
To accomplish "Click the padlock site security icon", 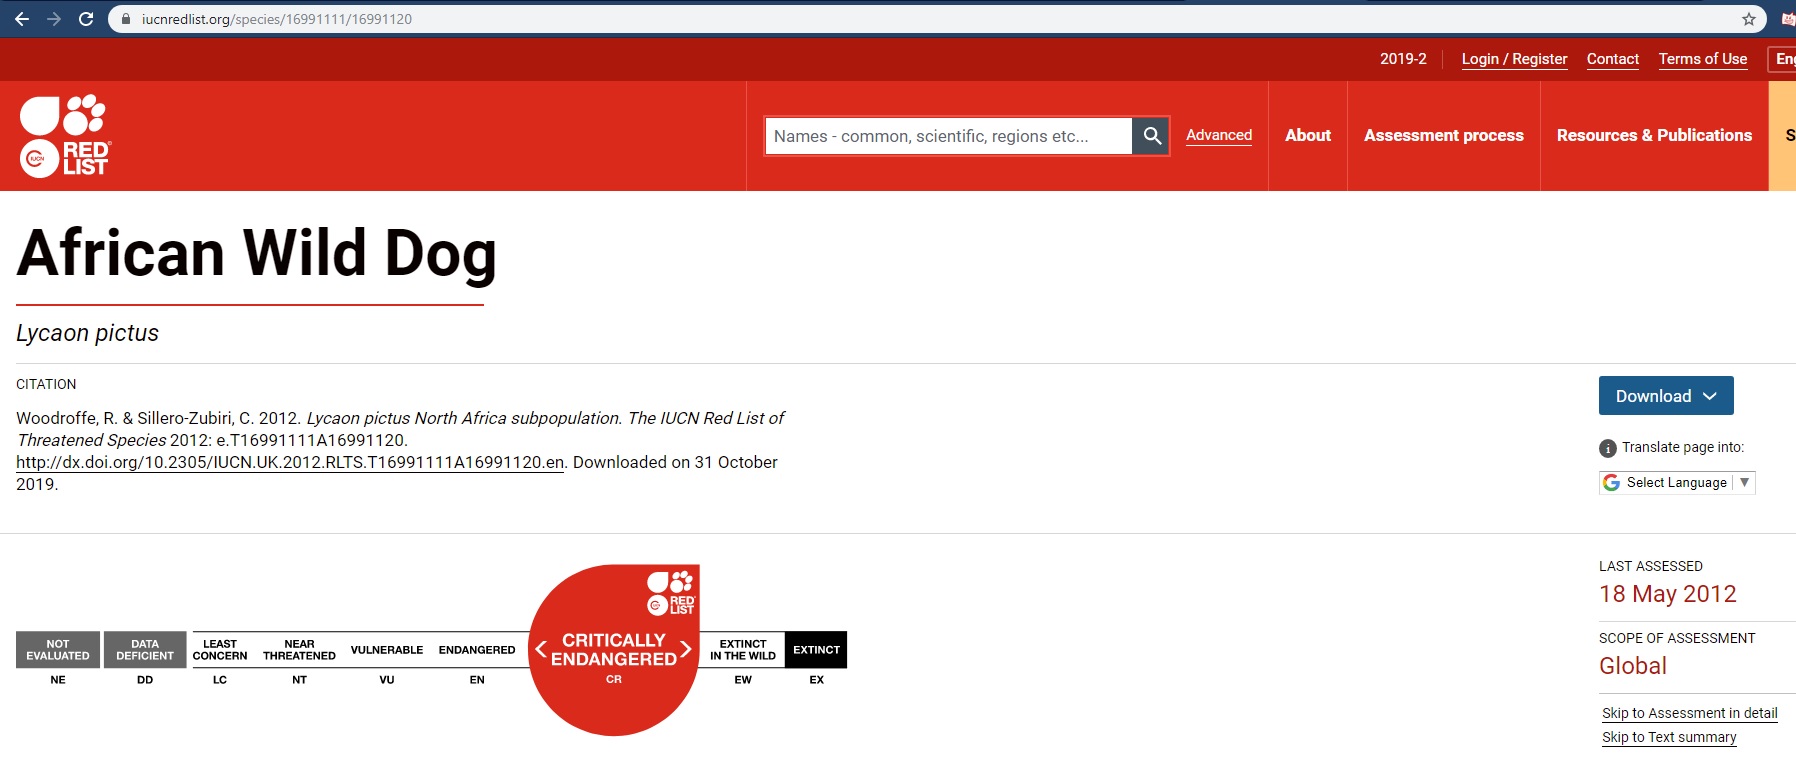I will (x=126, y=19).
